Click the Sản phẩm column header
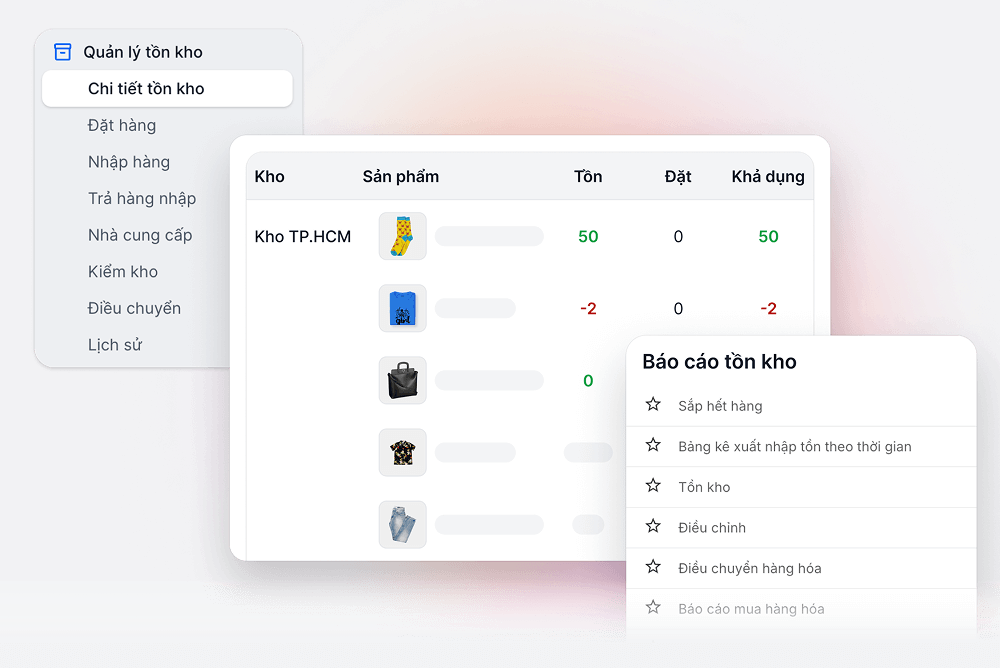Viewport: 1000px width, 668px height. tap(401, 176)
